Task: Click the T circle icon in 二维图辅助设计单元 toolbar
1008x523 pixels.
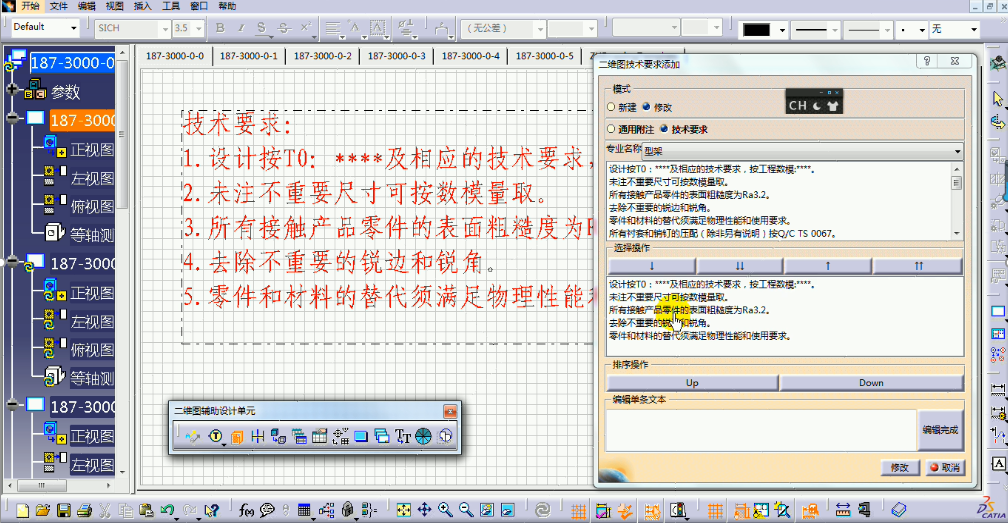Action: click(216, 437)
